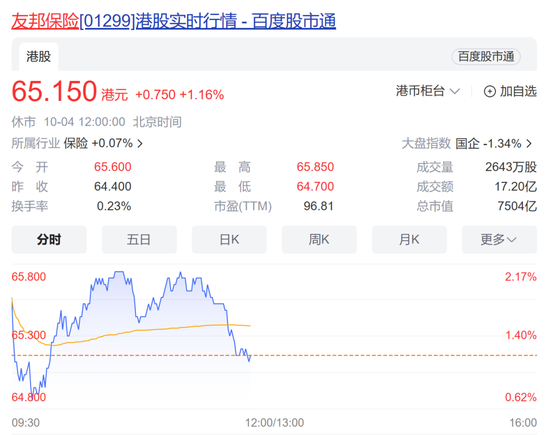This screenshot has width=550, height=435.
Task: Click the current price 65.150
Action: [54, 91]
